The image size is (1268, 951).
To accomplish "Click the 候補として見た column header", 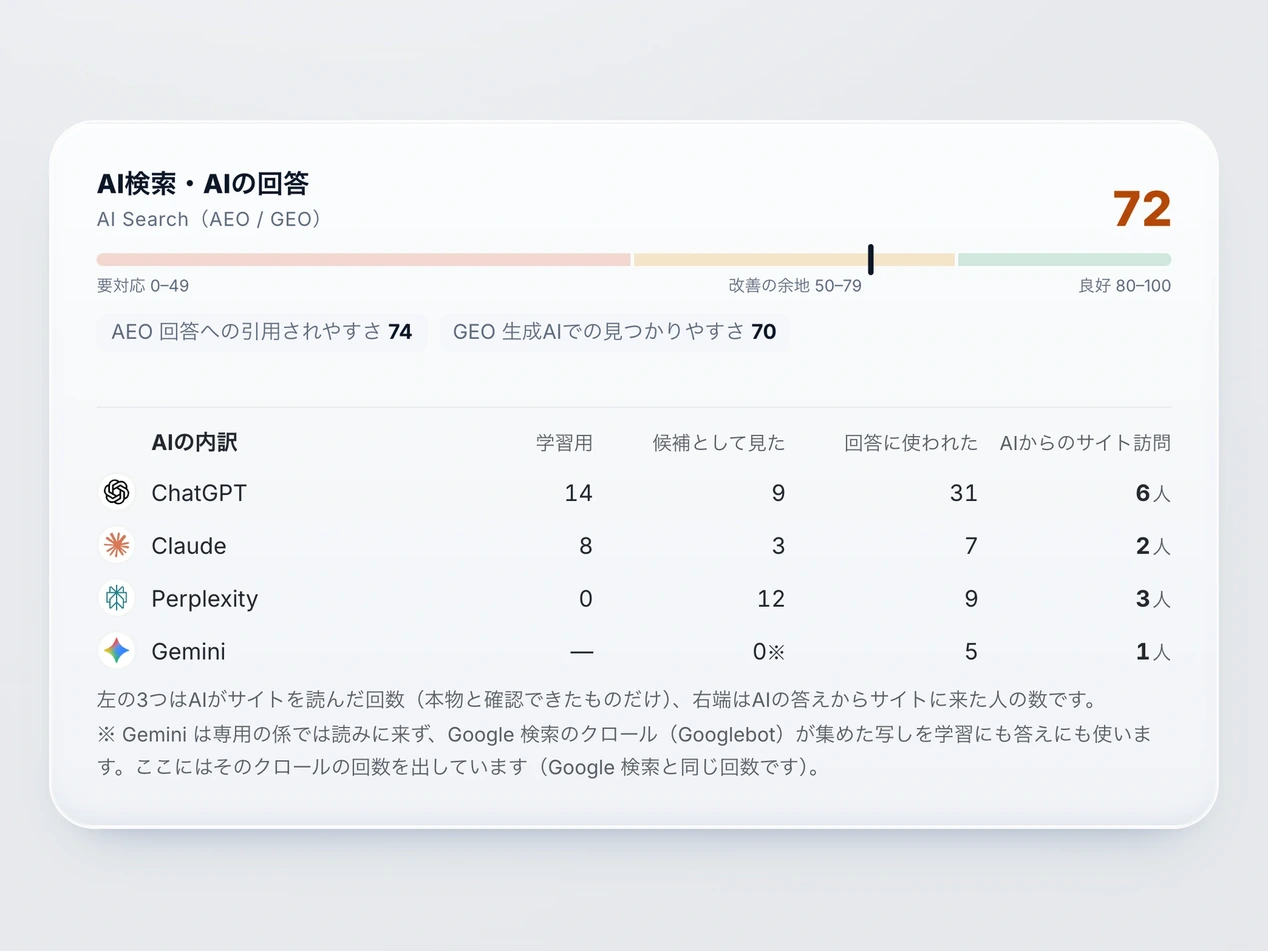I will (719, 443).
